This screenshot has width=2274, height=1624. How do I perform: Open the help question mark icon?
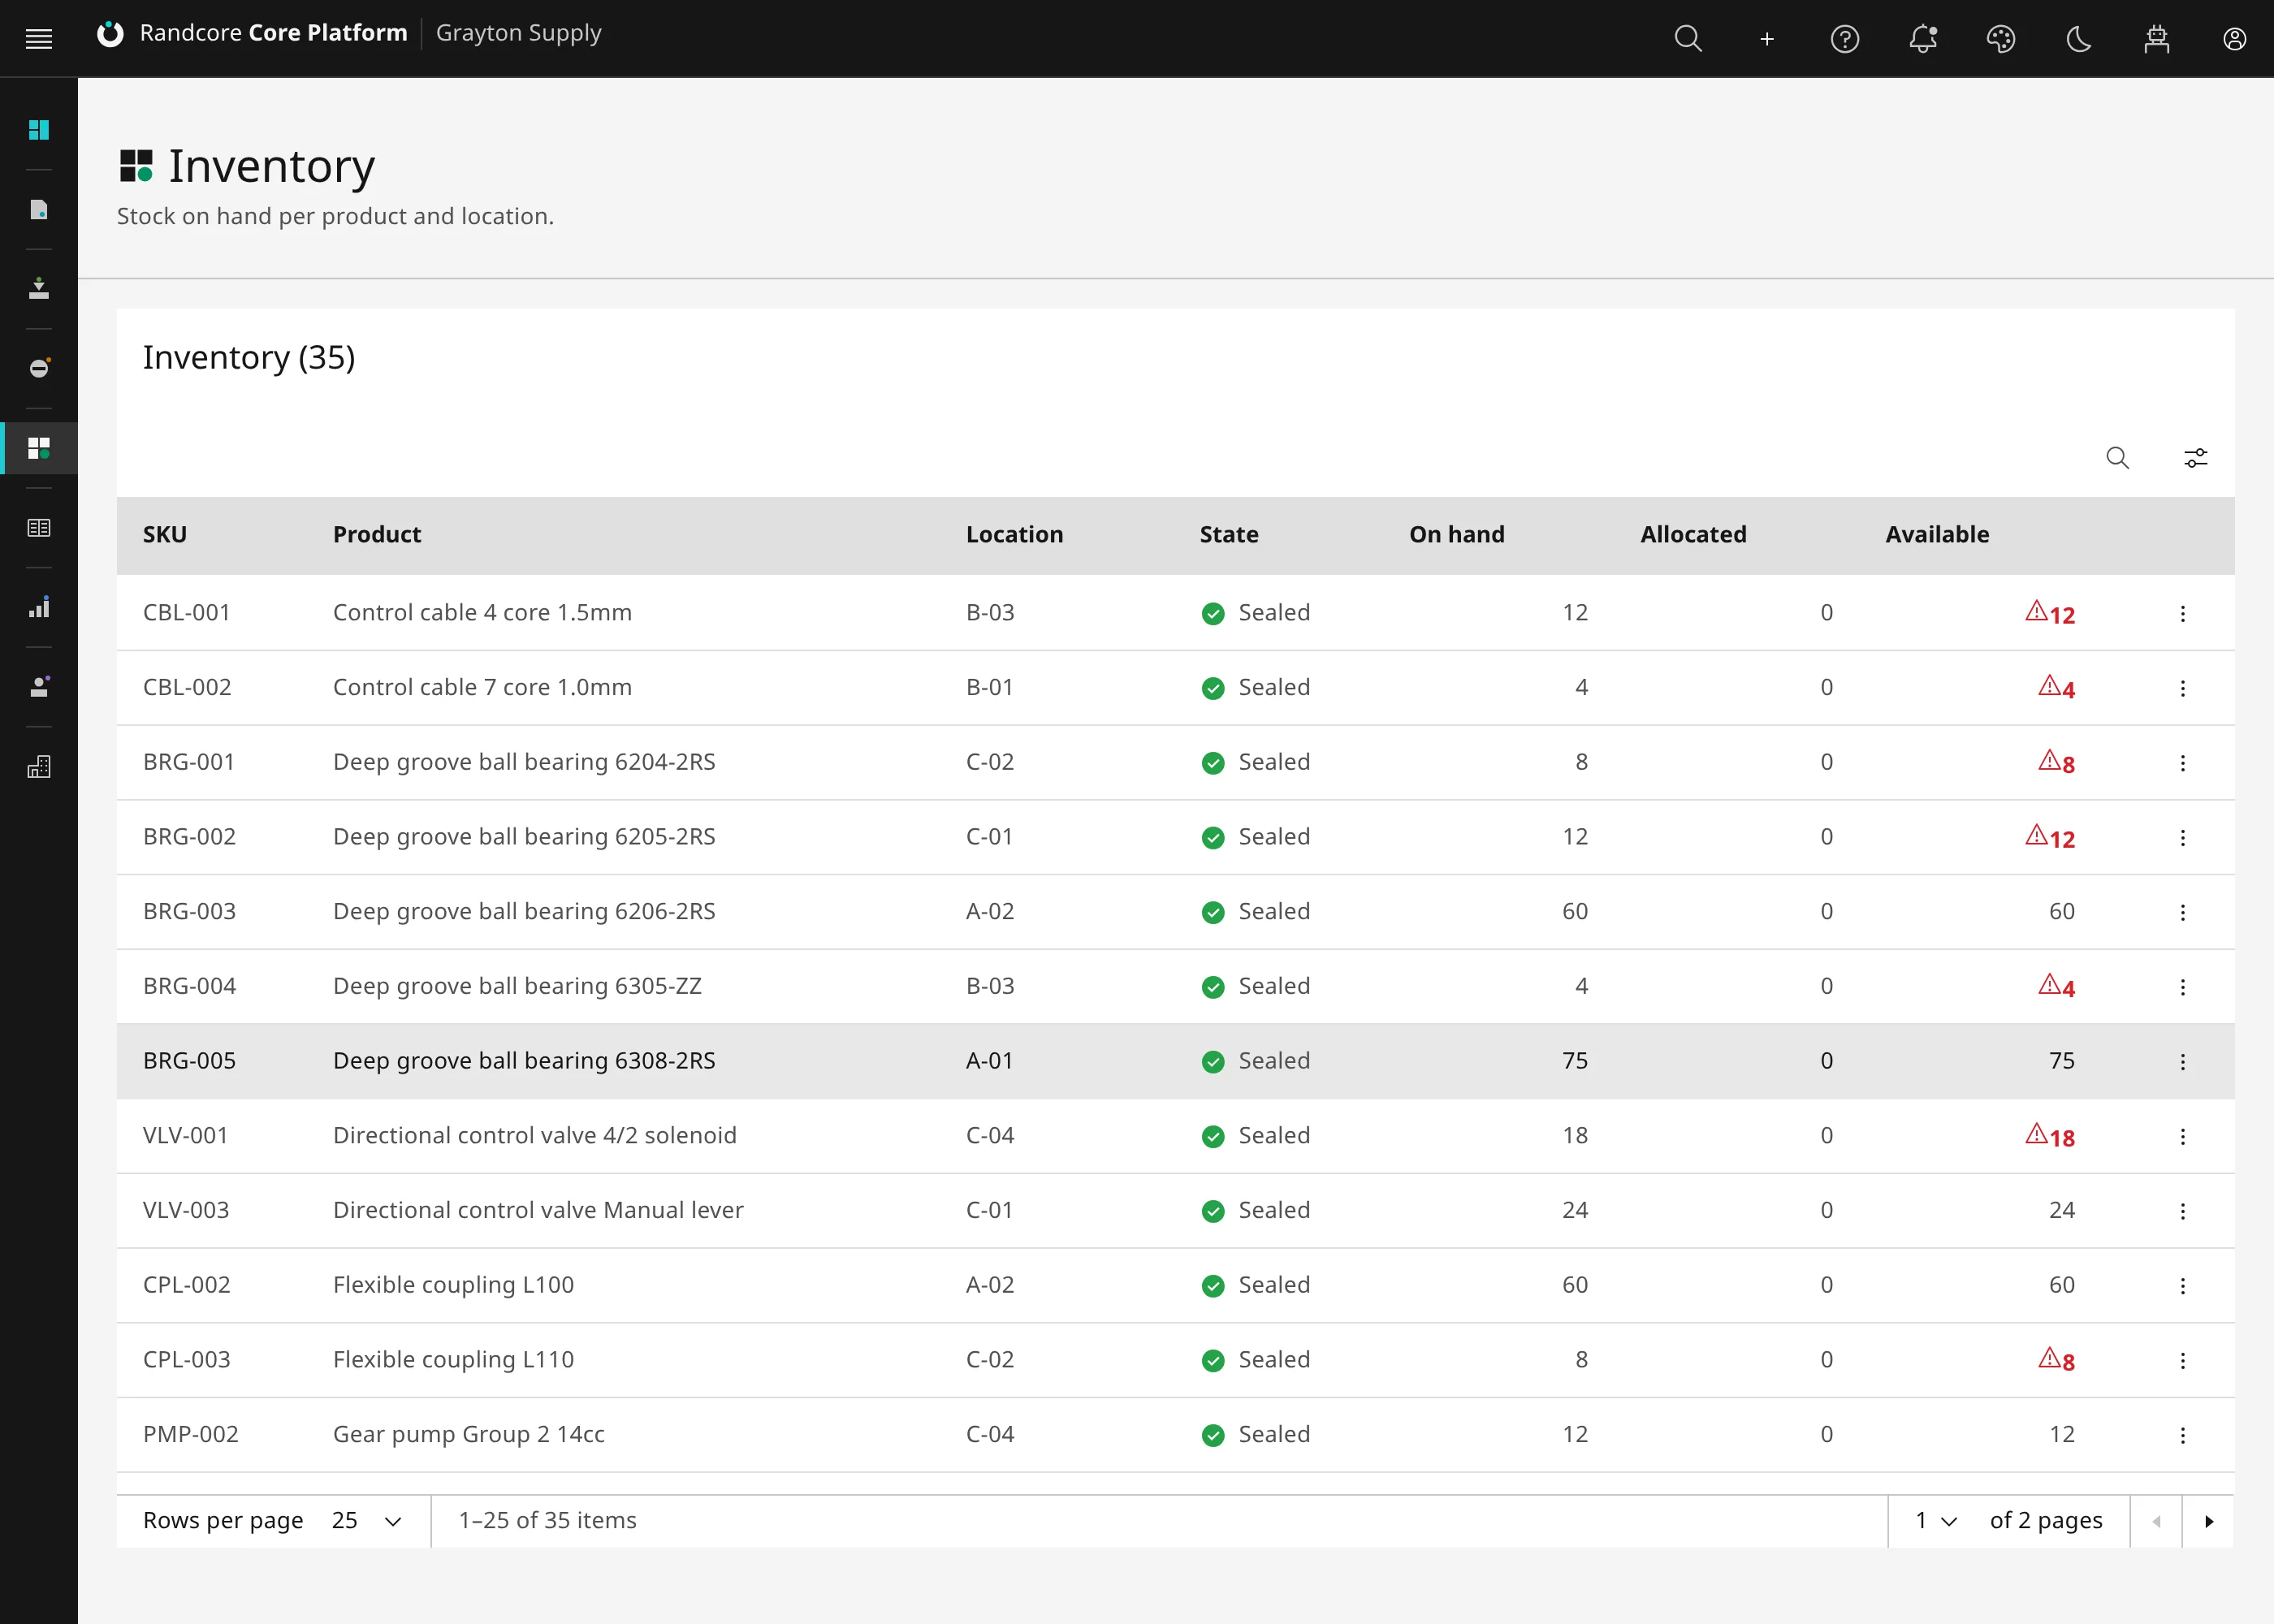1845,39
